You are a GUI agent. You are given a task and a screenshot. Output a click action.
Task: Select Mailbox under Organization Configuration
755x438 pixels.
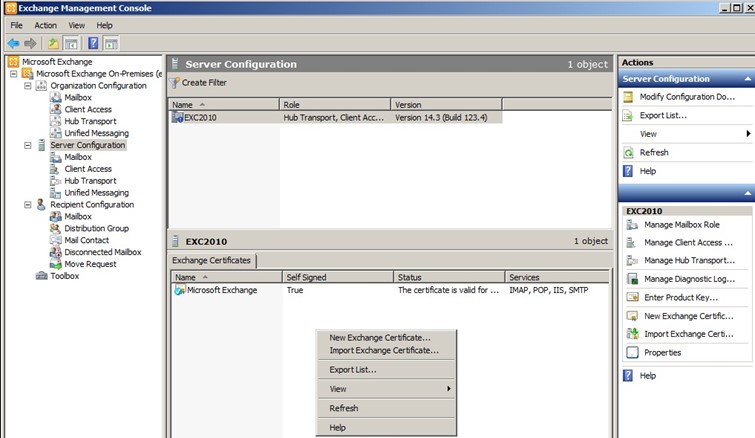78,97
